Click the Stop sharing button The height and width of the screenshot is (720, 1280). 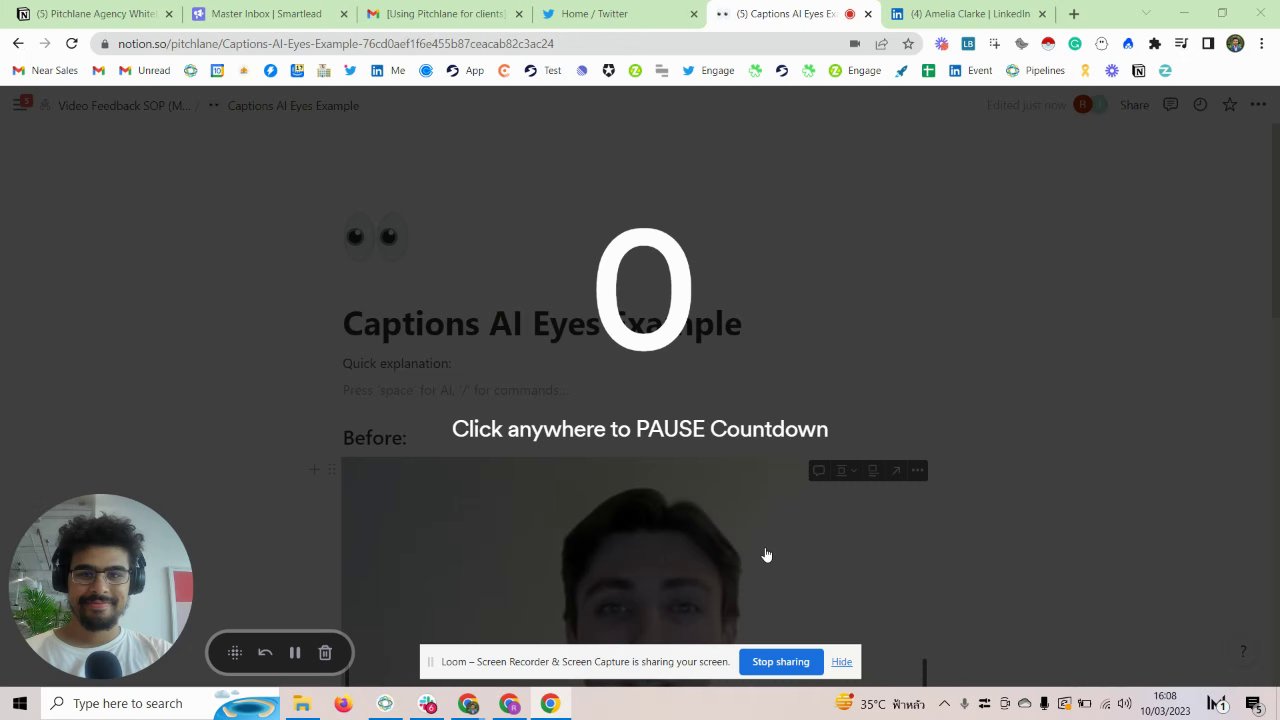tap(780, 662)
